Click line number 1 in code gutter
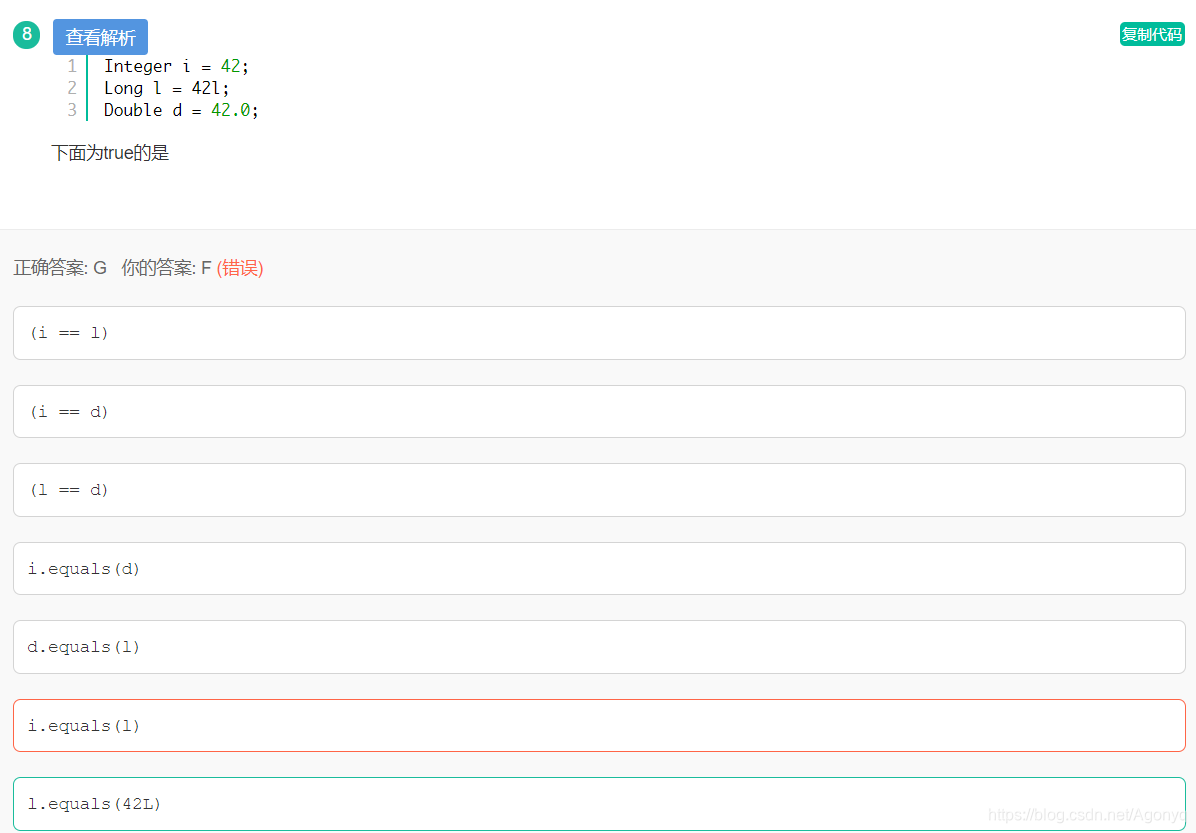The width and height of the screenshot is (1196, 833). (72, 66)
